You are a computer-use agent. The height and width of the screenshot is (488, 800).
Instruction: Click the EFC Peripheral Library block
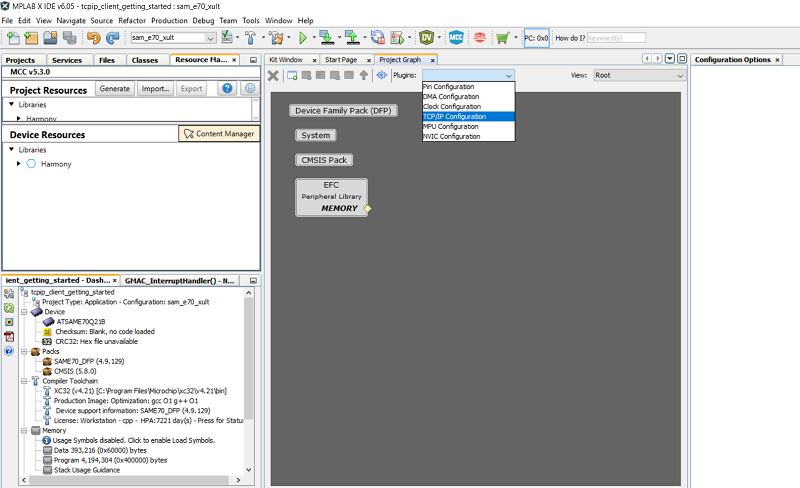click(331, 197)
